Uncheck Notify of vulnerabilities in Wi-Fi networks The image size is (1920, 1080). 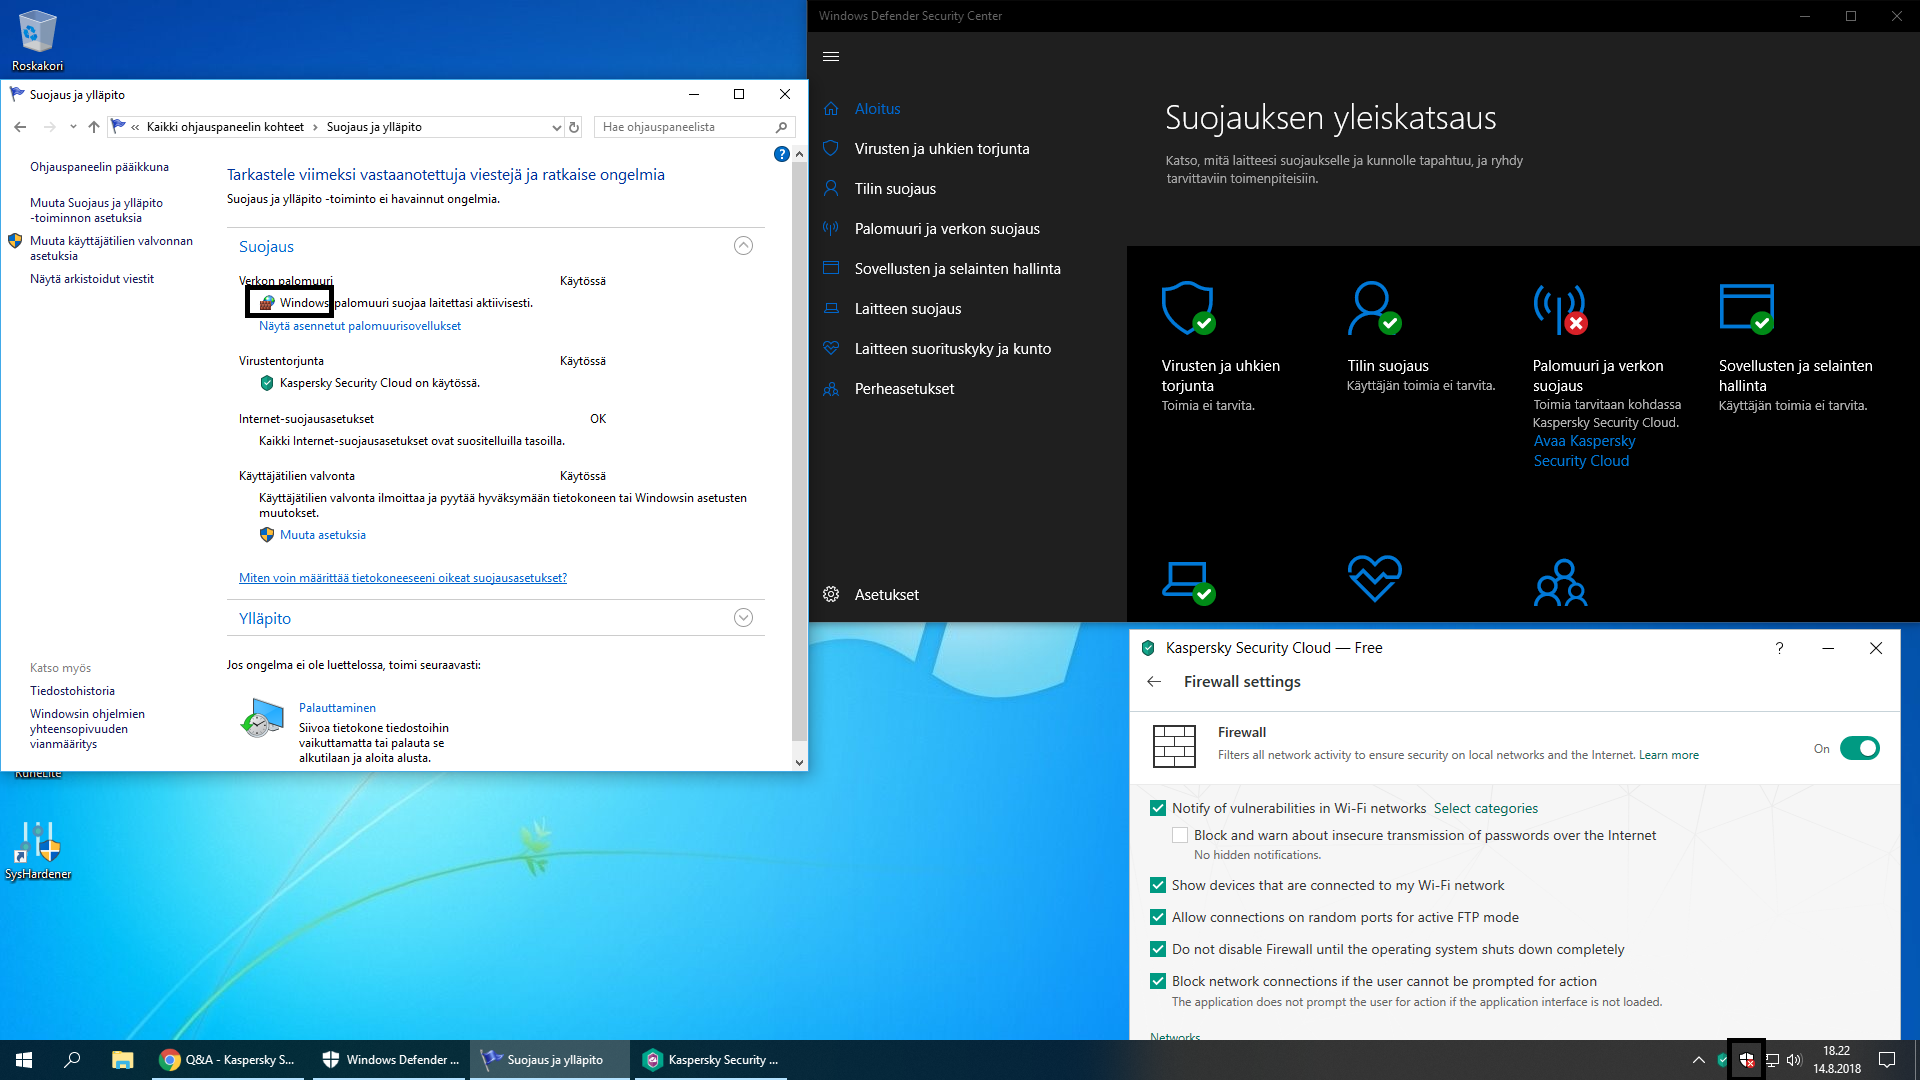1158,809
